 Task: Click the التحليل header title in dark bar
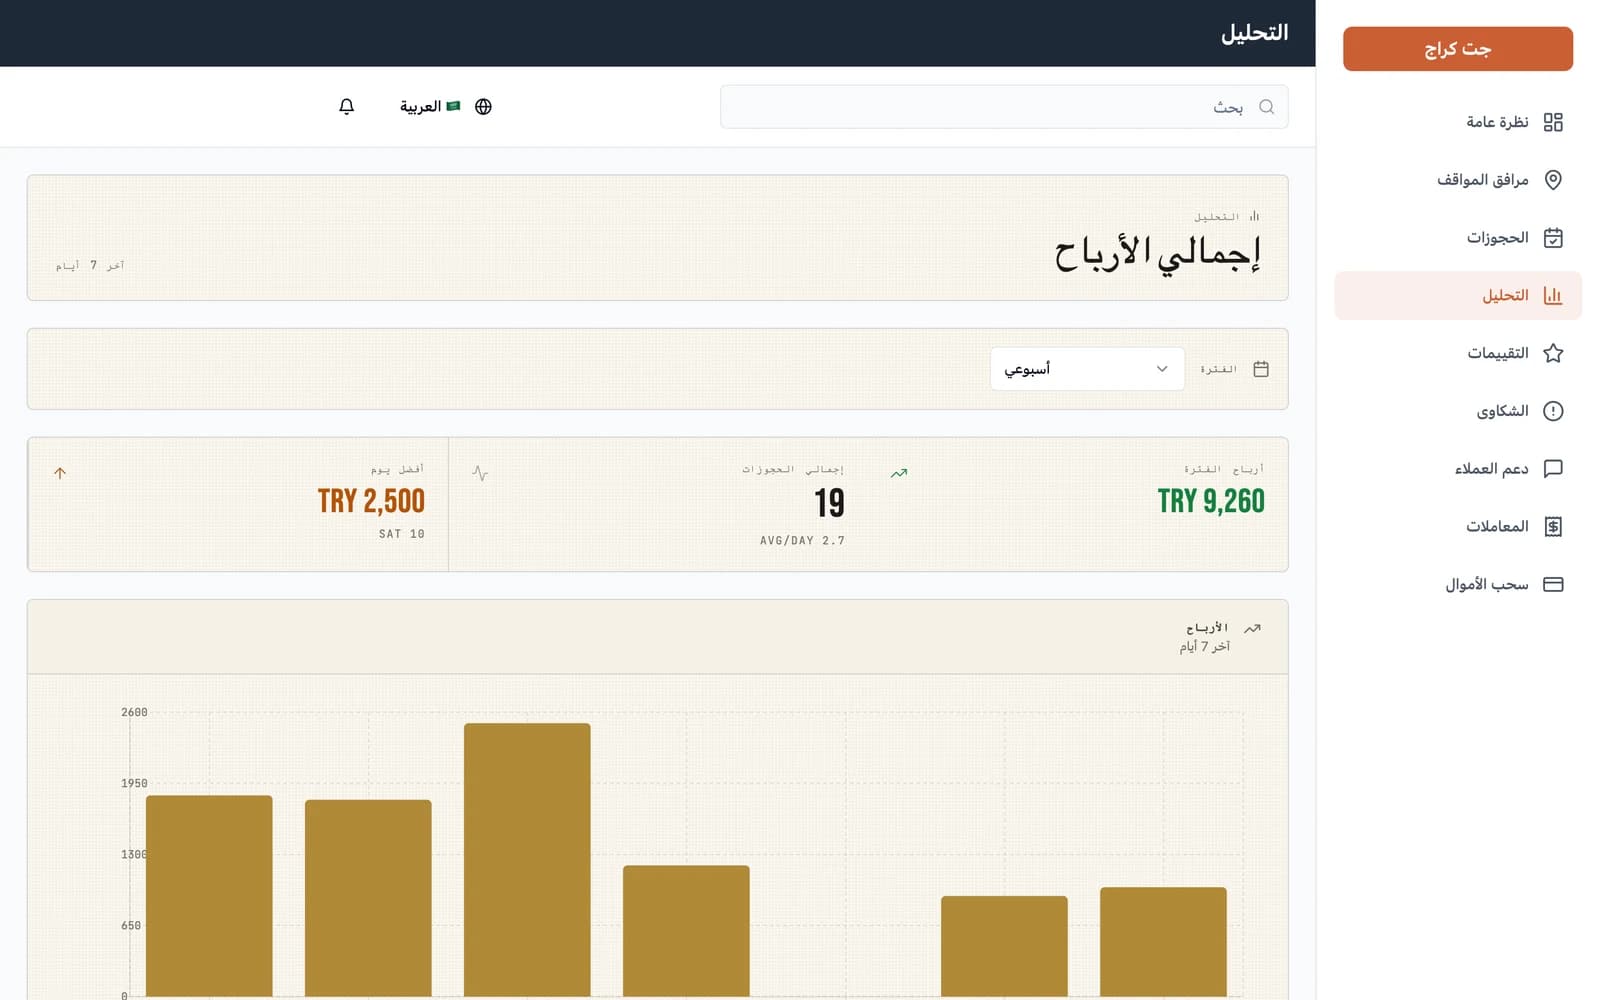point(1254,33)
